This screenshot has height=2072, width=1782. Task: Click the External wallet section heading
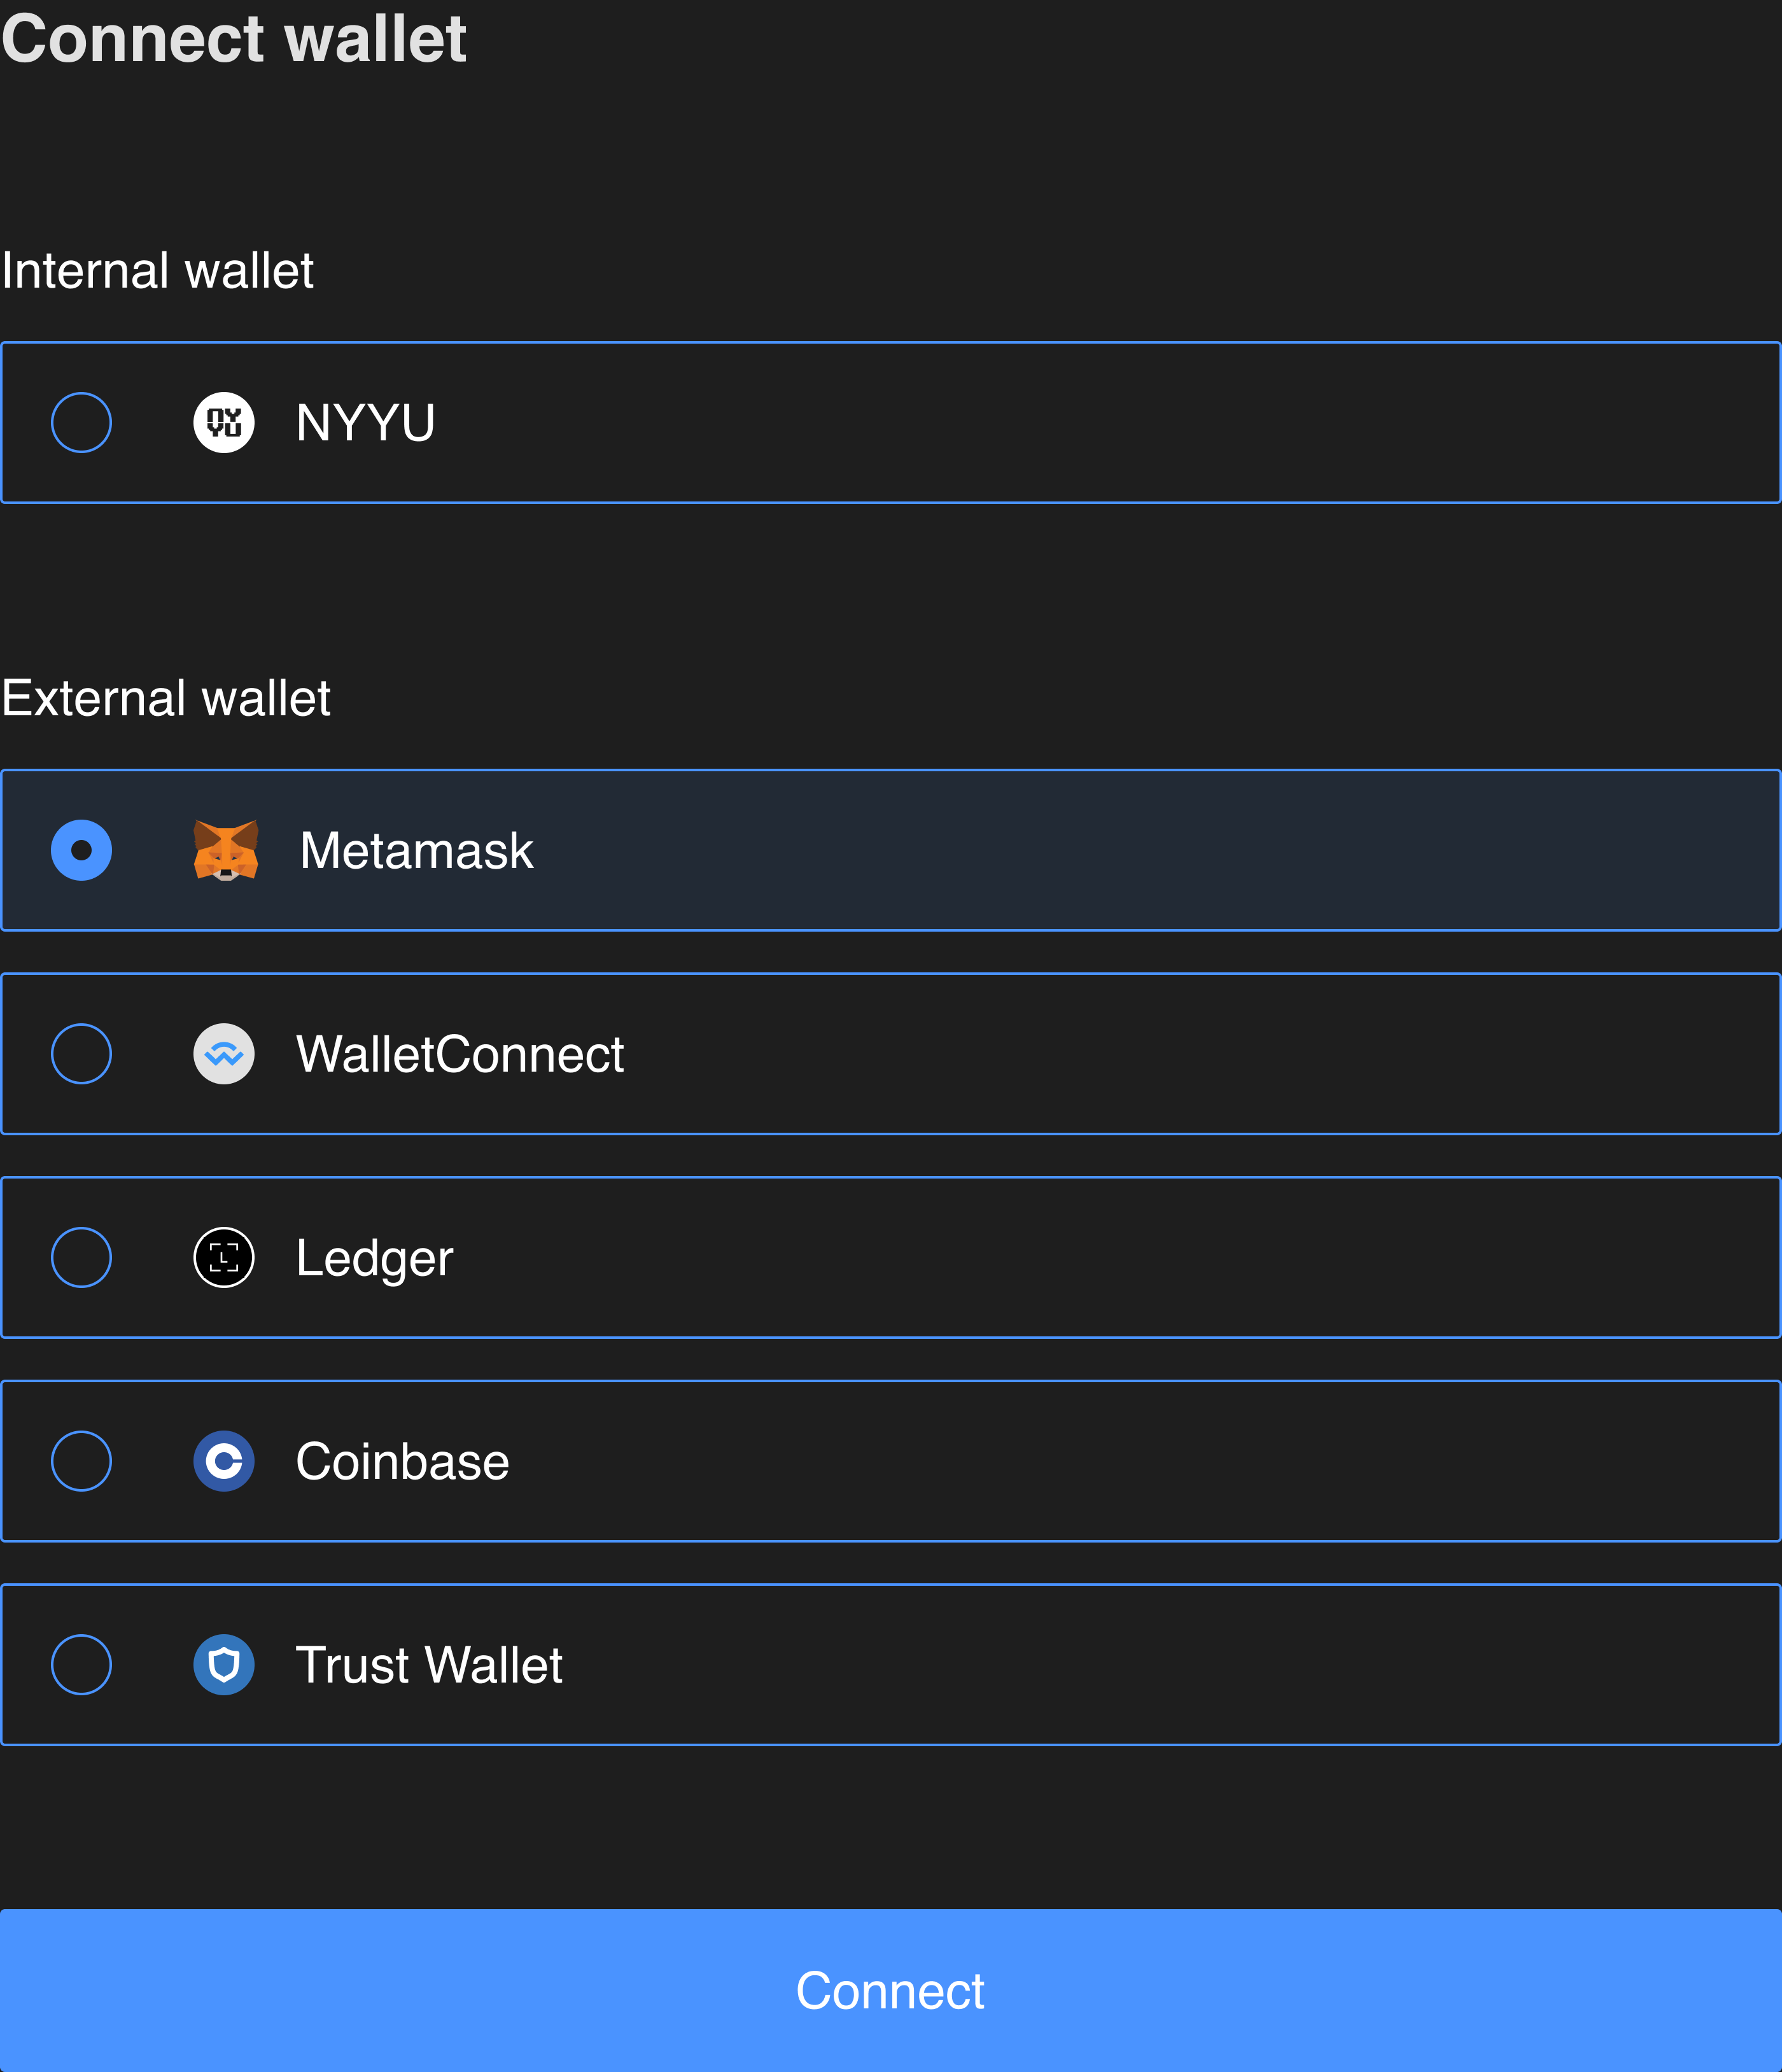(166, 697)
